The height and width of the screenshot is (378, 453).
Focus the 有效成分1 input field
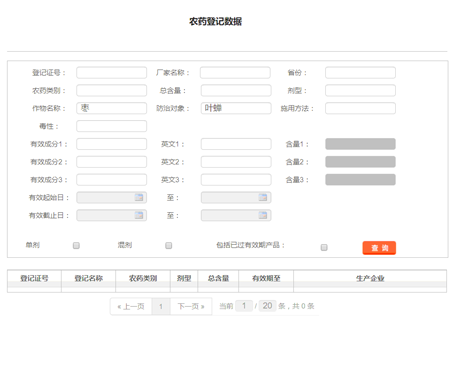tap(112, 144)
